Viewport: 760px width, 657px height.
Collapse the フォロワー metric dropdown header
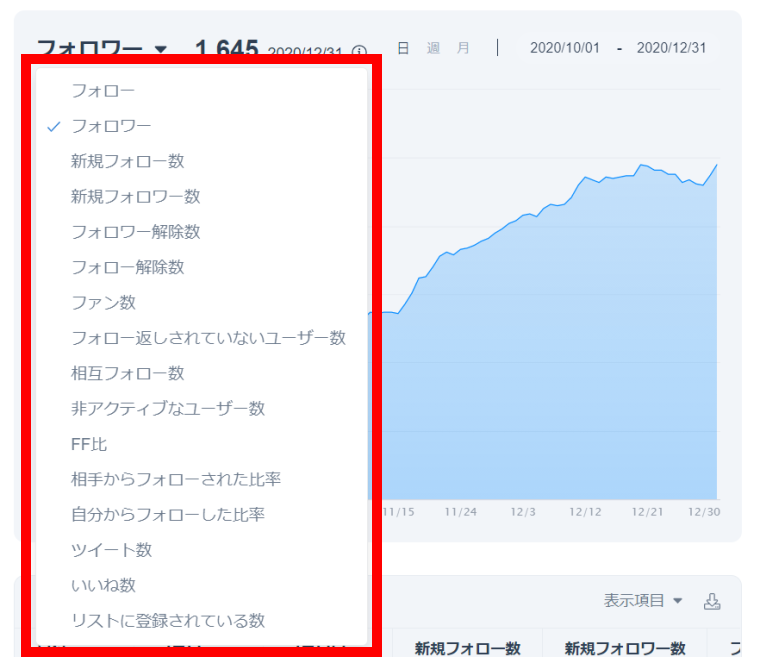coord(102,48)
